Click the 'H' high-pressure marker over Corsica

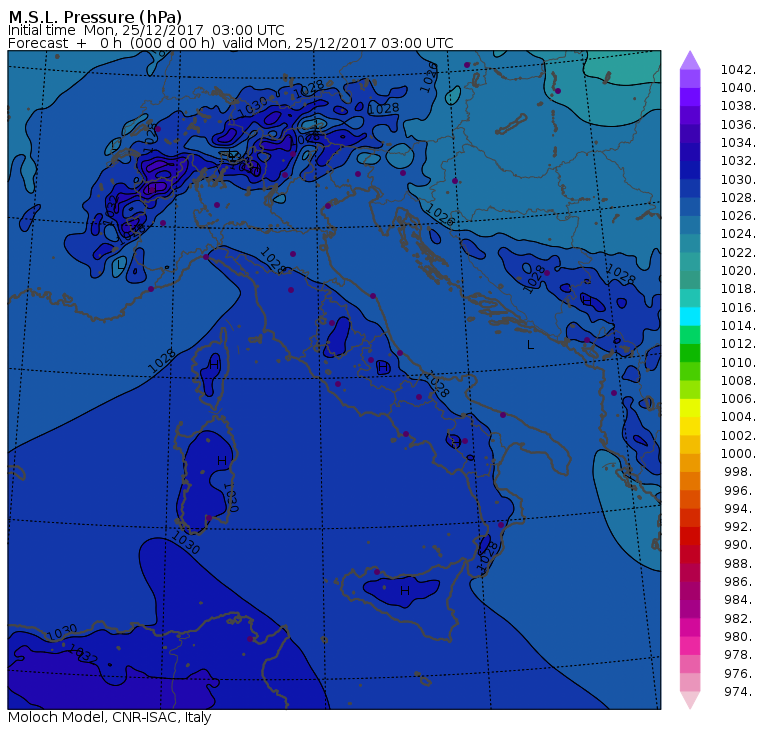click(214, 365)
